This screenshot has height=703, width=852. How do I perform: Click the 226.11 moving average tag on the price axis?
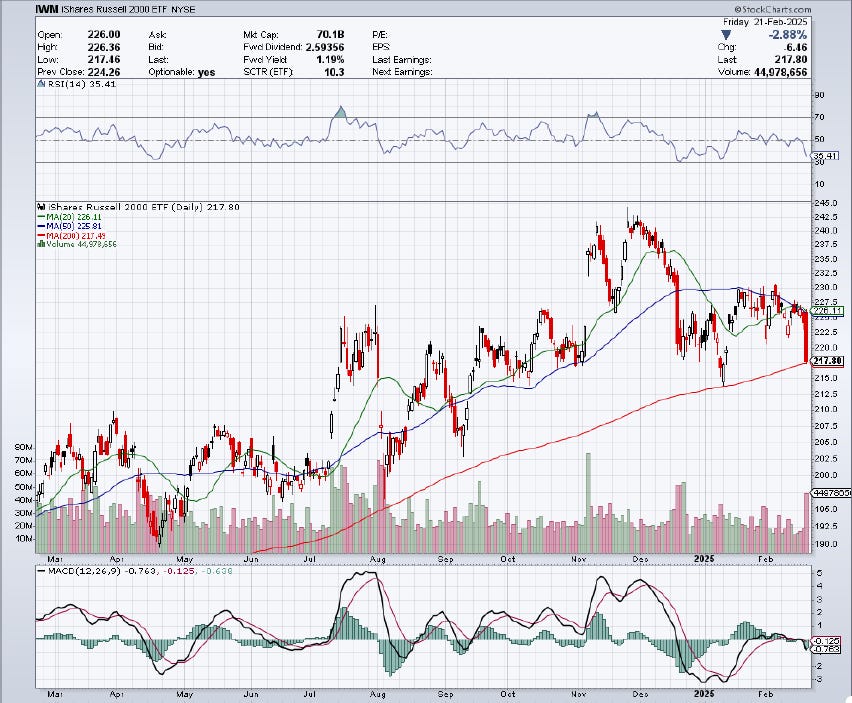(827, 311)
